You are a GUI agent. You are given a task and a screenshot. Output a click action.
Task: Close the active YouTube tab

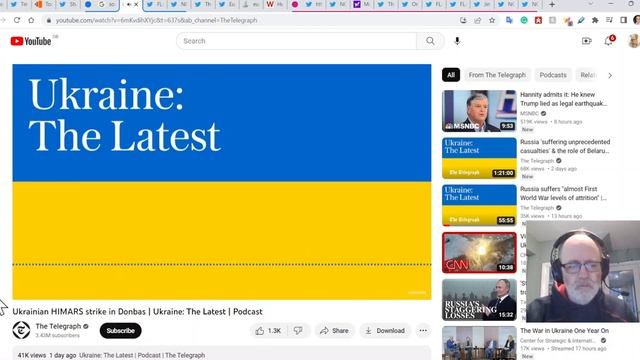(x=136, y=4)
